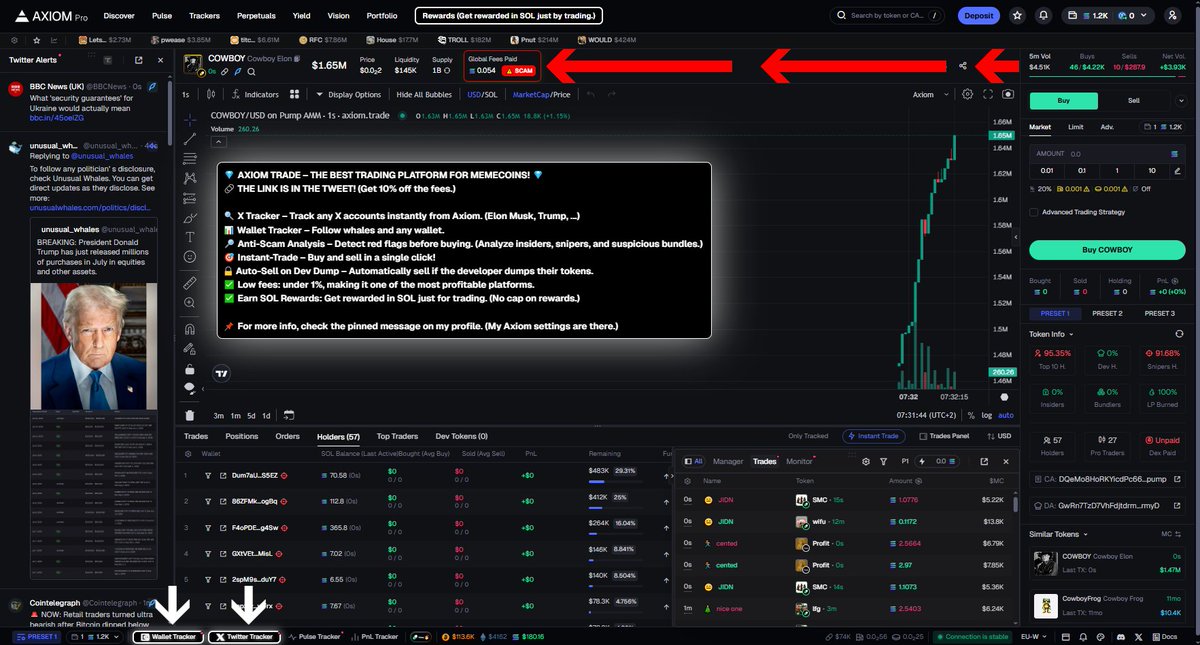This screenshot has height=645, width=1200.
Task: Toggle MarketCap/Price chart mode
Action: 541,94
